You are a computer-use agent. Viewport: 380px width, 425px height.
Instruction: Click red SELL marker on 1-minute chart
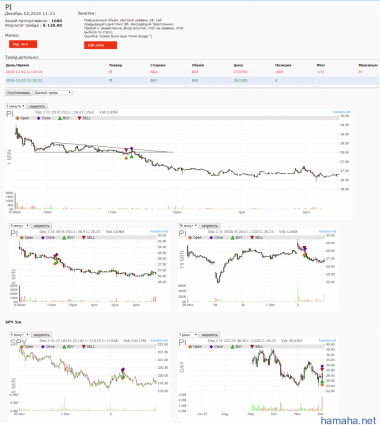126,150
